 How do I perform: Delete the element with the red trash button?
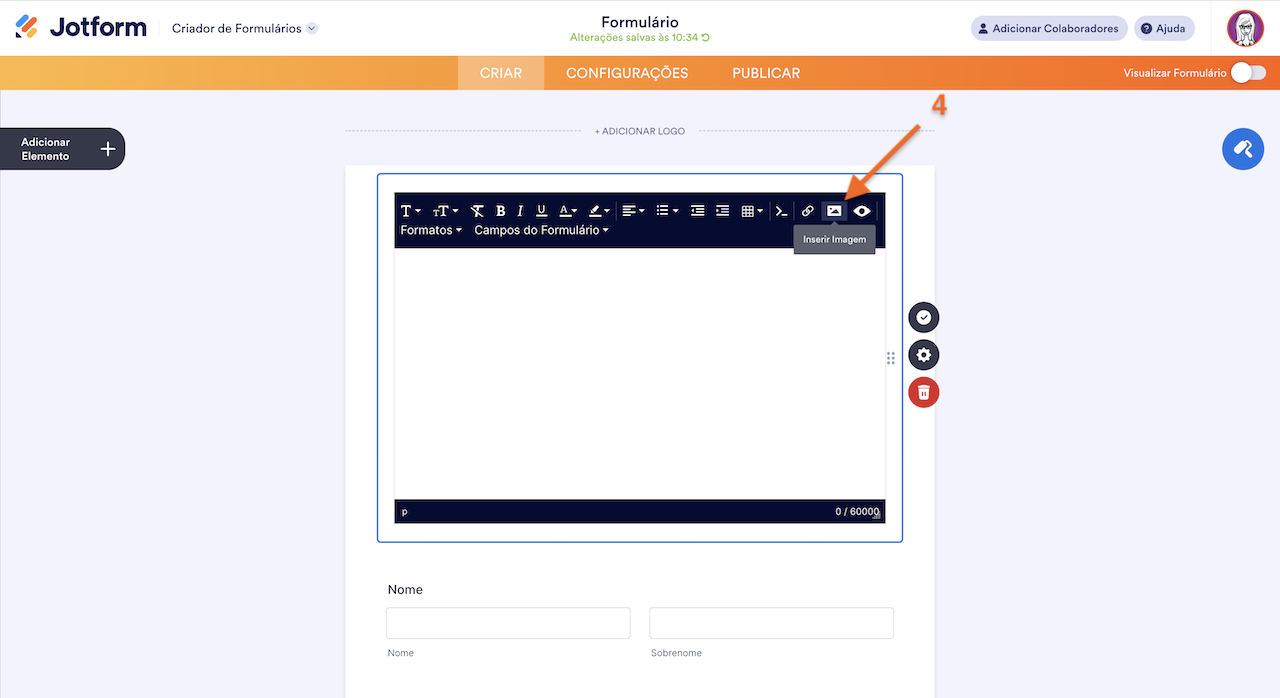tap(923, 393)
